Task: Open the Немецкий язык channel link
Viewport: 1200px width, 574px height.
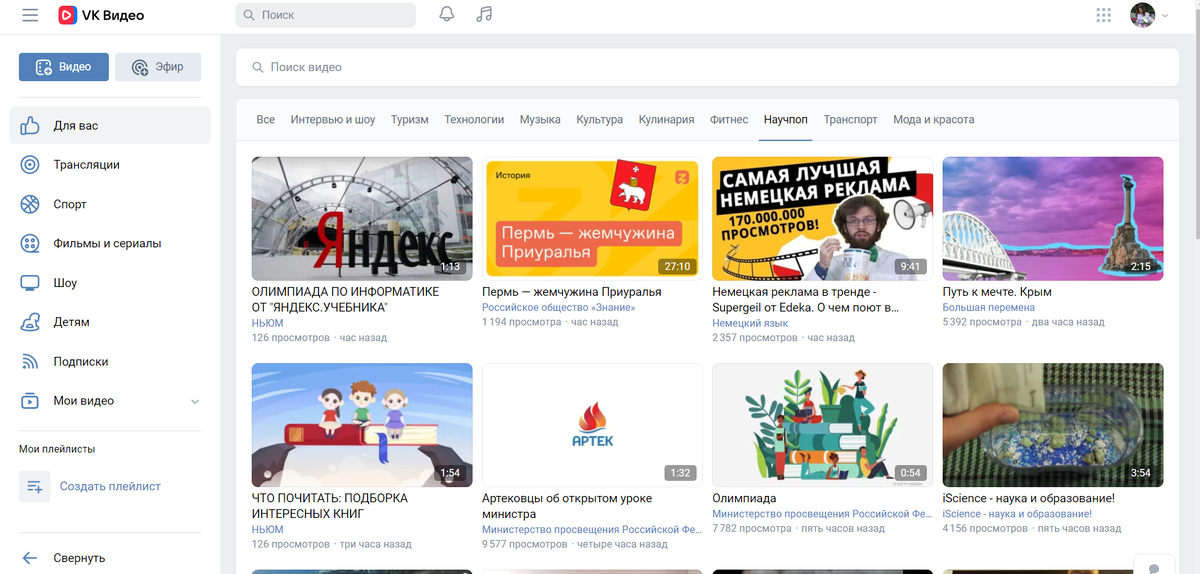Action: (750, 324)
